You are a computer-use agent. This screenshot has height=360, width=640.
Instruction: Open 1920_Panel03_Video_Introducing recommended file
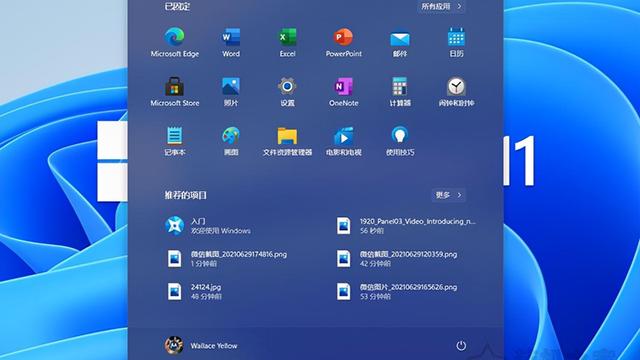[x=407, y=226]
